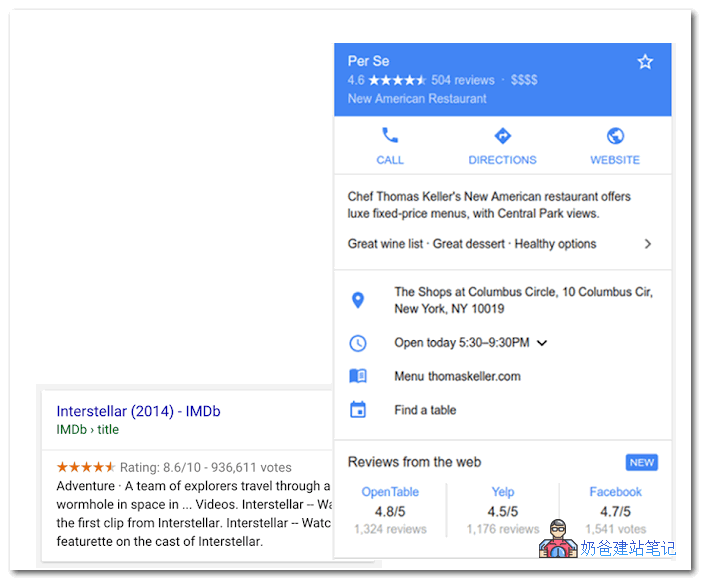Click the location pin icon
702x581 pixels.
(x=358, y=300)
